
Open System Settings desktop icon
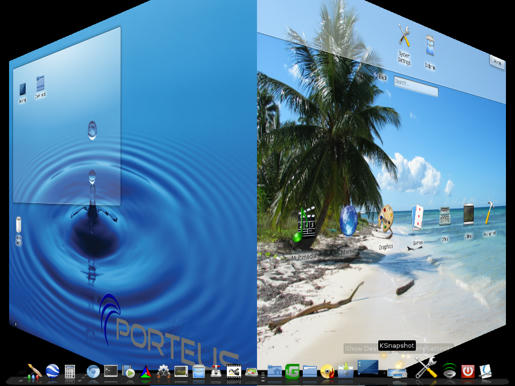404,46
